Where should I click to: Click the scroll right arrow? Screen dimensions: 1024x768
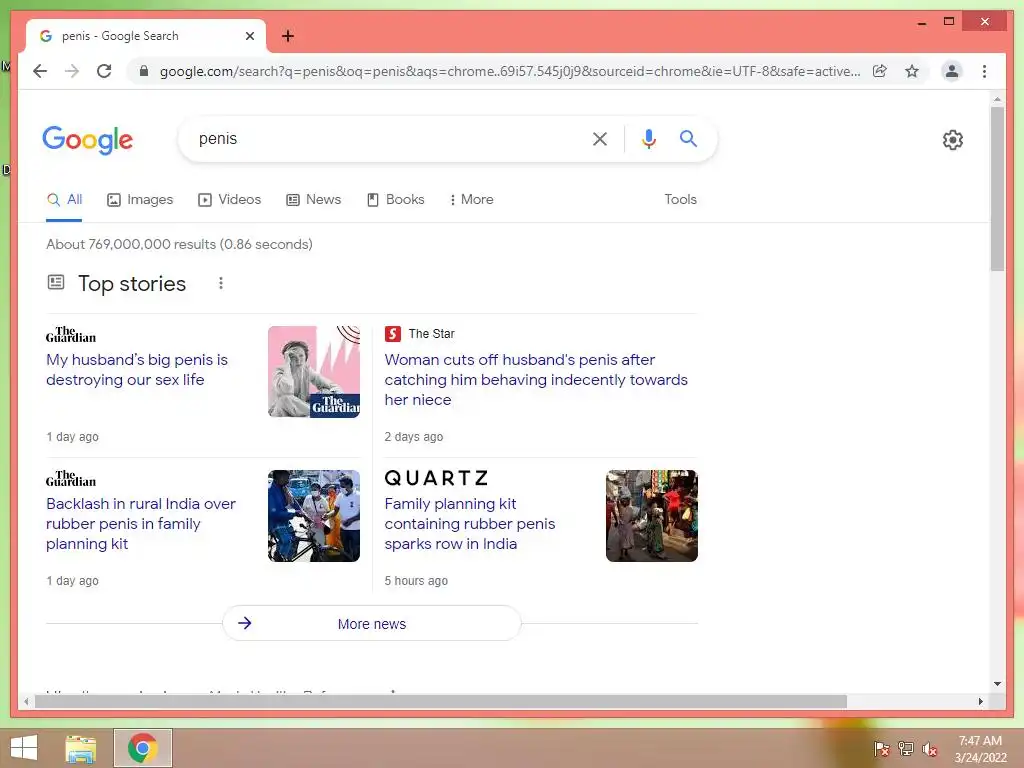(x=980, y=701)
